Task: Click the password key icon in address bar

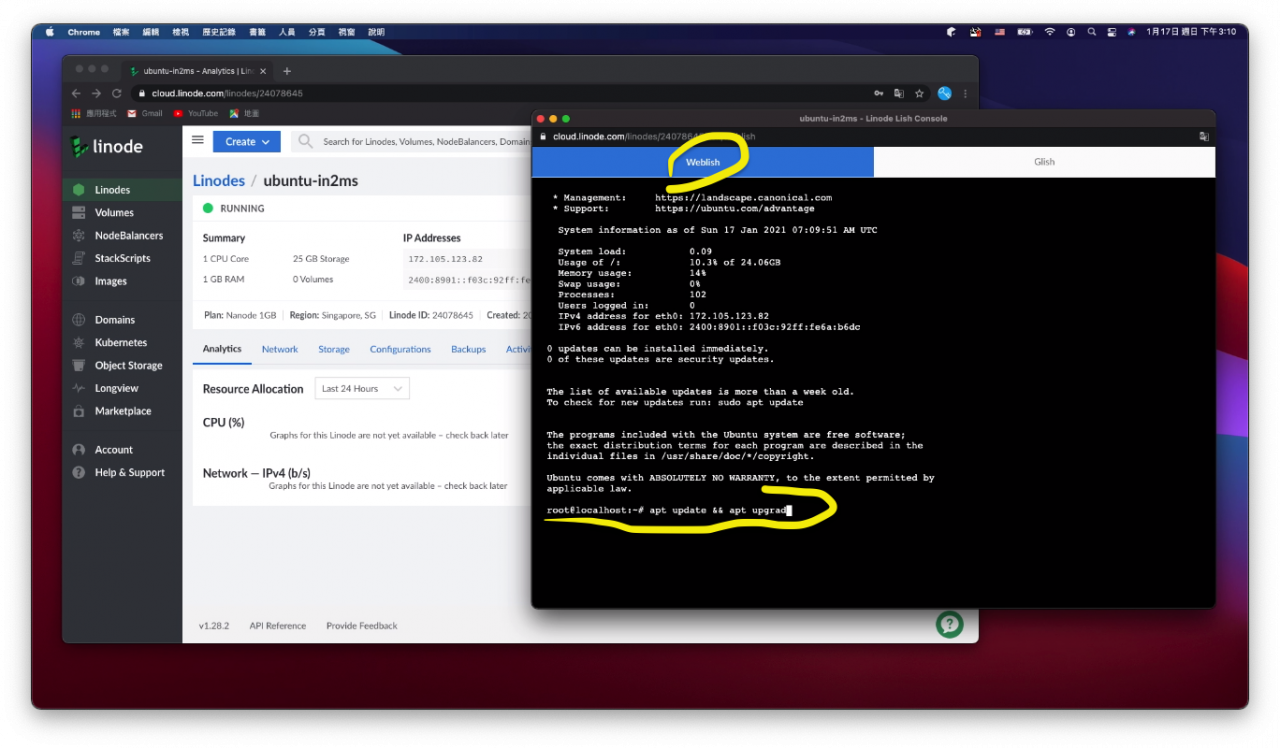Action: (878, 93)
